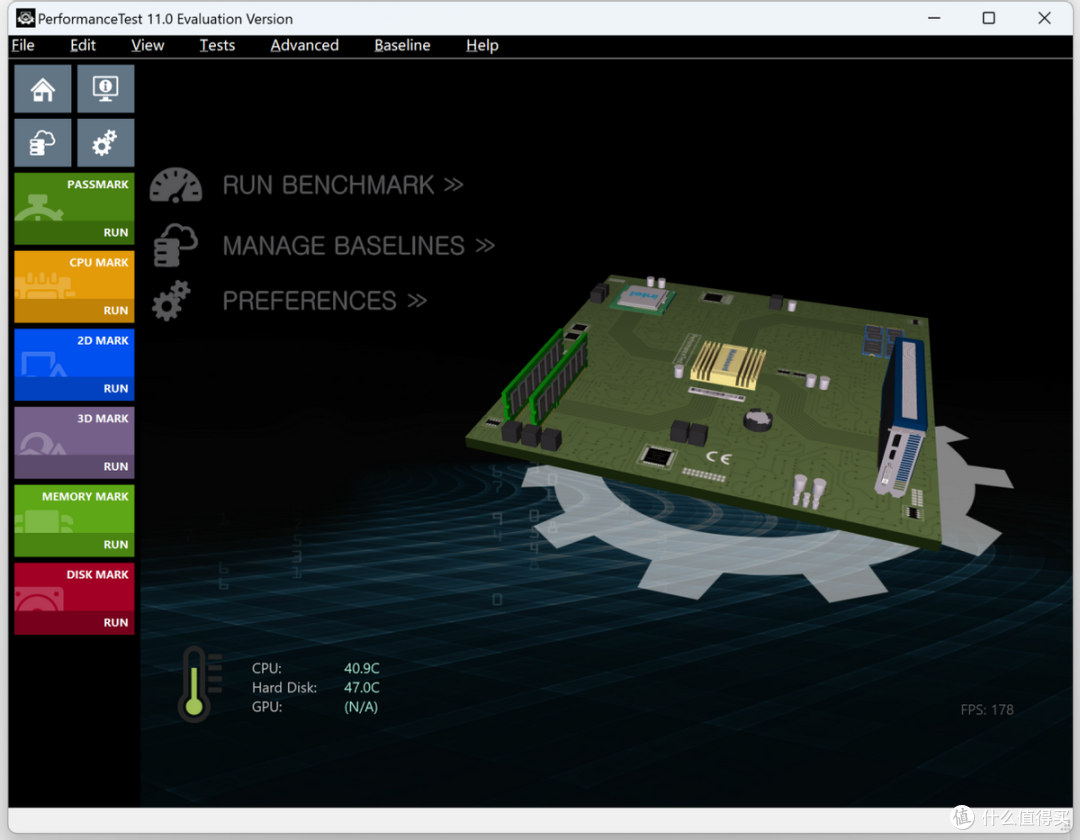The width and height of the screenshot is (1080, 840).
Task: Click the GPU temperature value (N/A)
Action: click(x=361, y=707)
